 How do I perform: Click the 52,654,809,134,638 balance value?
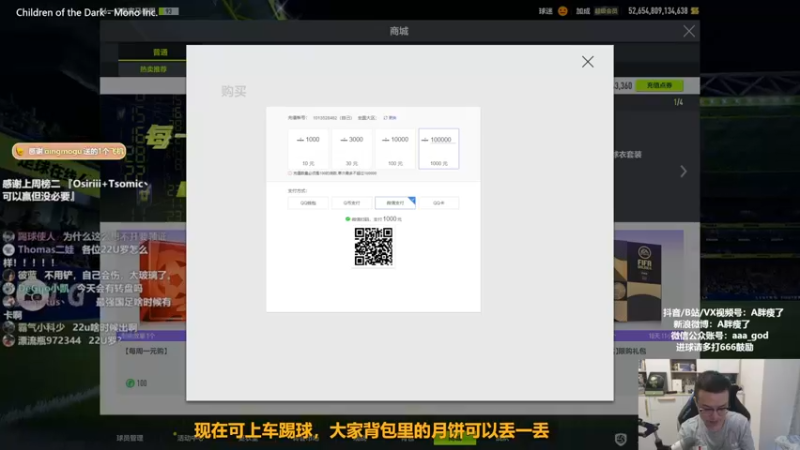pos(658,11)
